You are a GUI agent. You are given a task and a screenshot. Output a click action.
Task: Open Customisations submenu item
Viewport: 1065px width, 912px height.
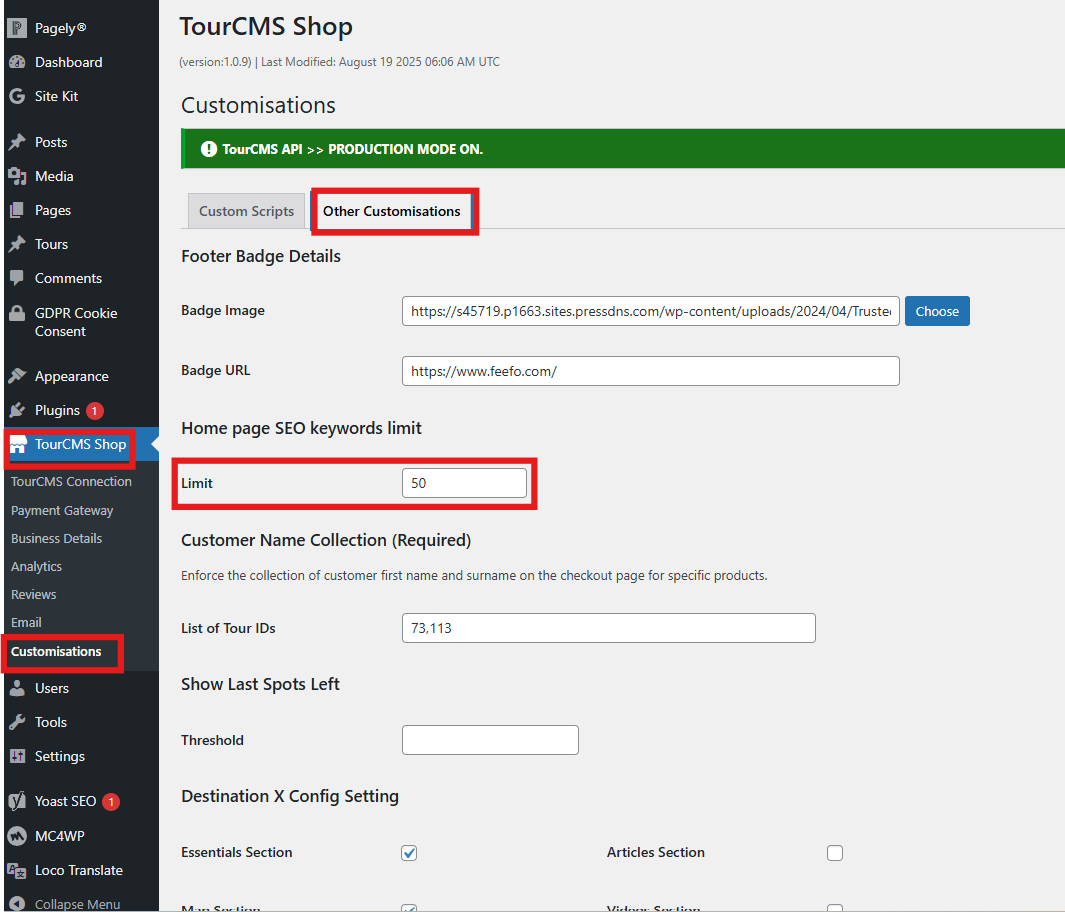56,651
